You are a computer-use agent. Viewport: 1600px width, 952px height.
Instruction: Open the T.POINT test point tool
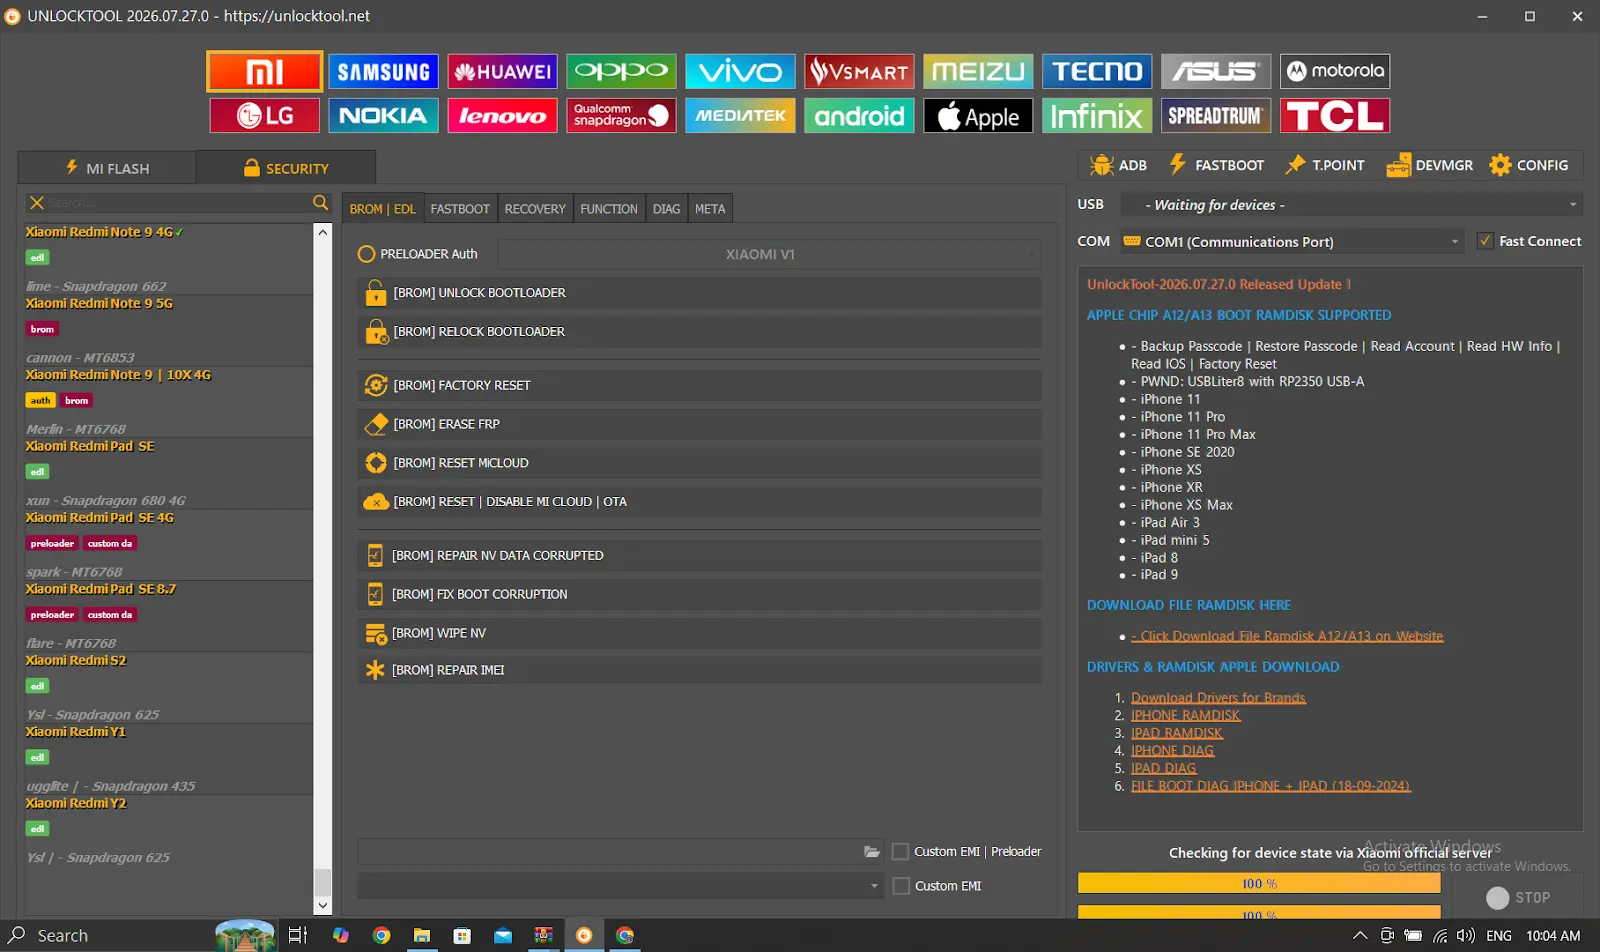(1325, 165)
